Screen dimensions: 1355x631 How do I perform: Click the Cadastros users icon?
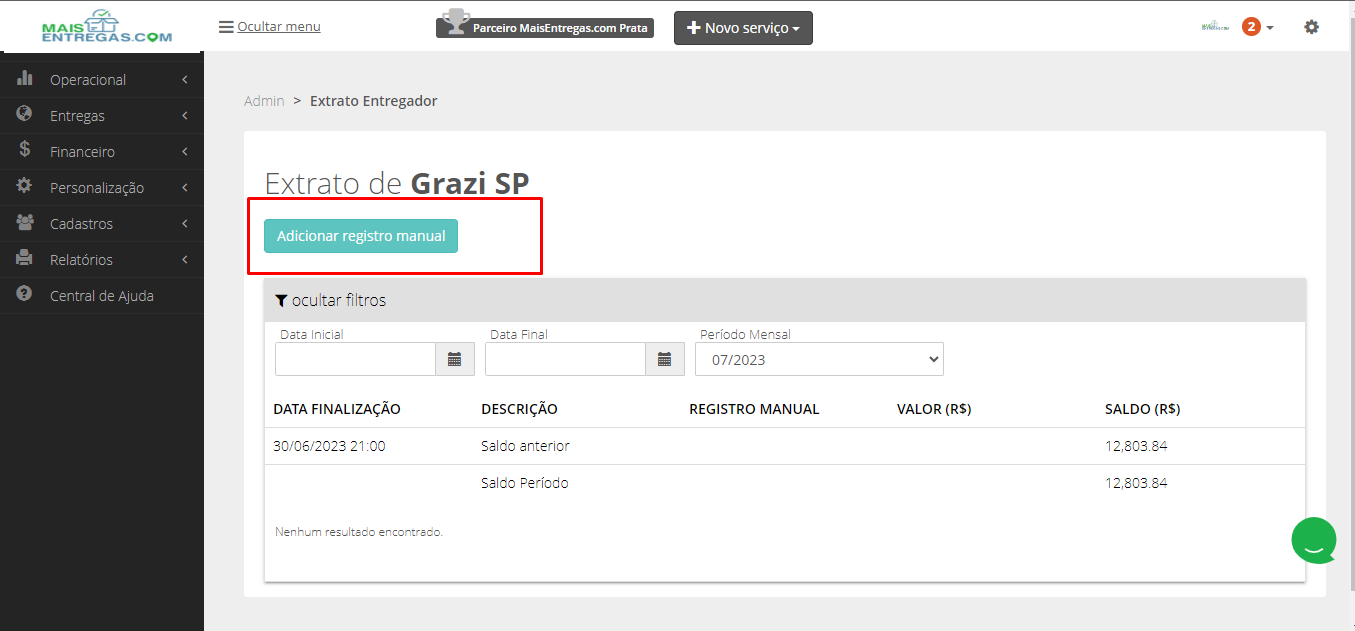tap(25, 223)
